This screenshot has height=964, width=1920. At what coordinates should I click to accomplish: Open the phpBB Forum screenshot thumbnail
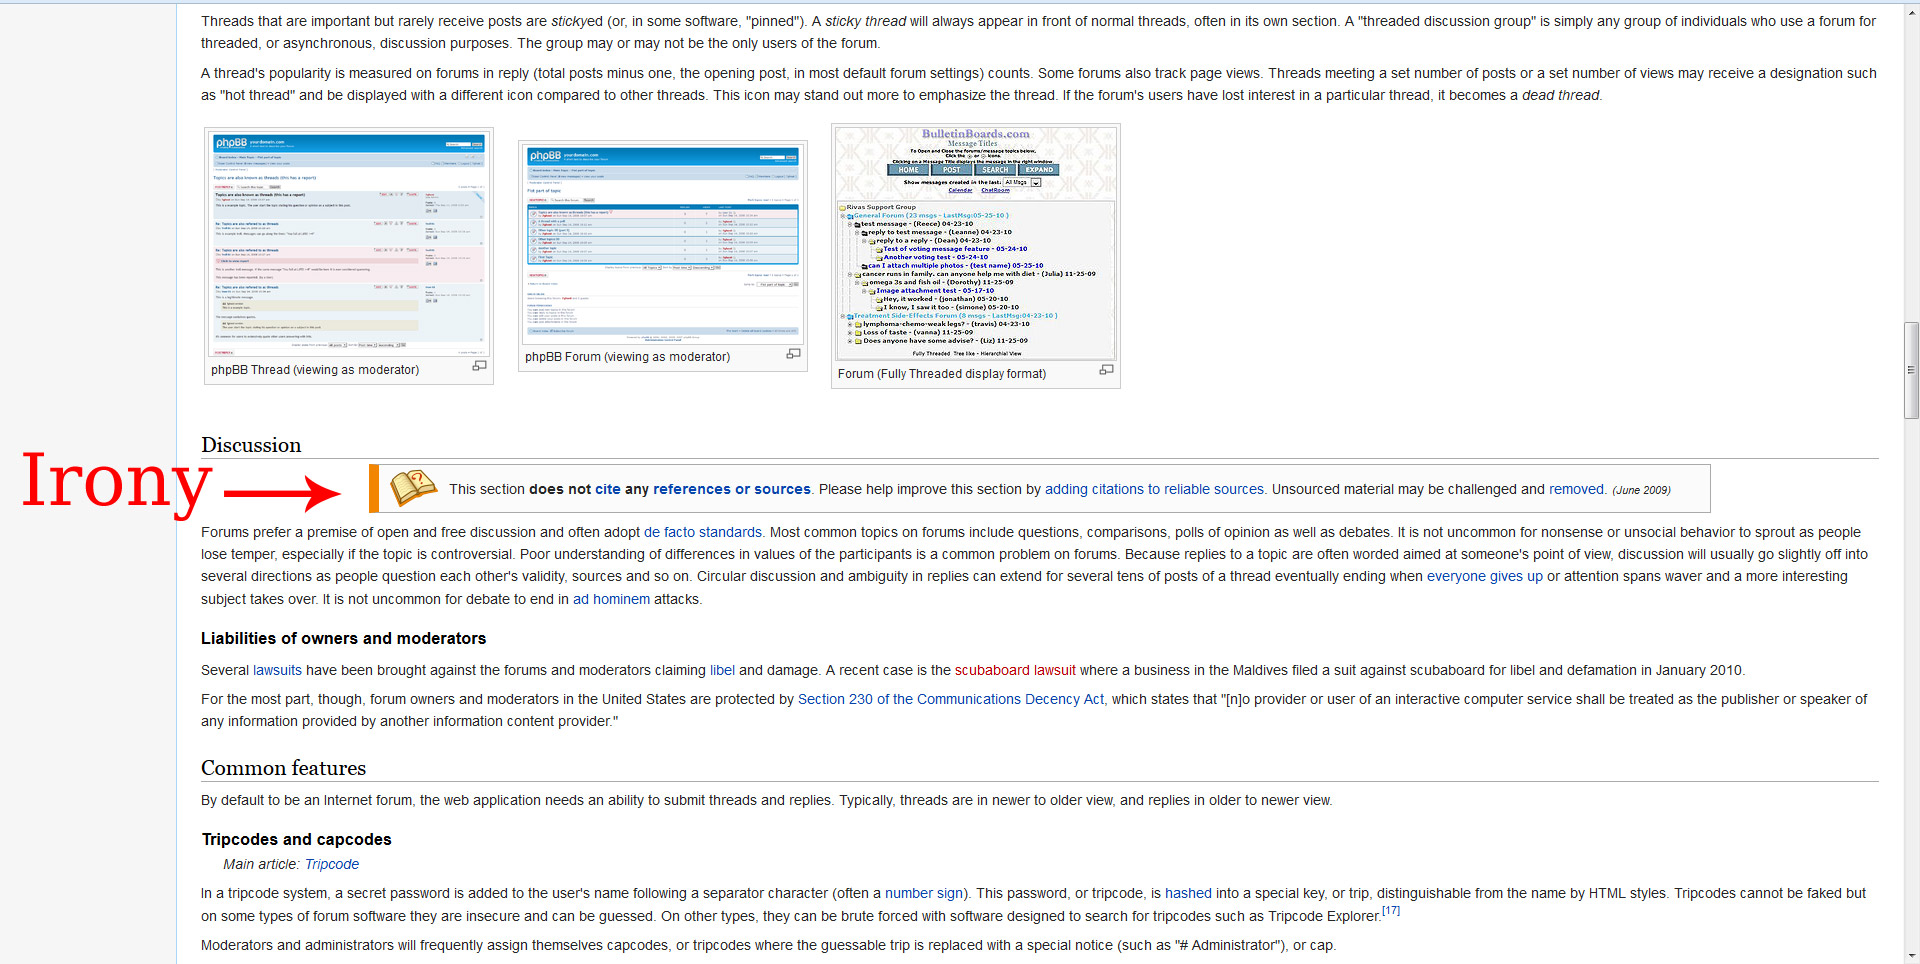tap(662, 244)
